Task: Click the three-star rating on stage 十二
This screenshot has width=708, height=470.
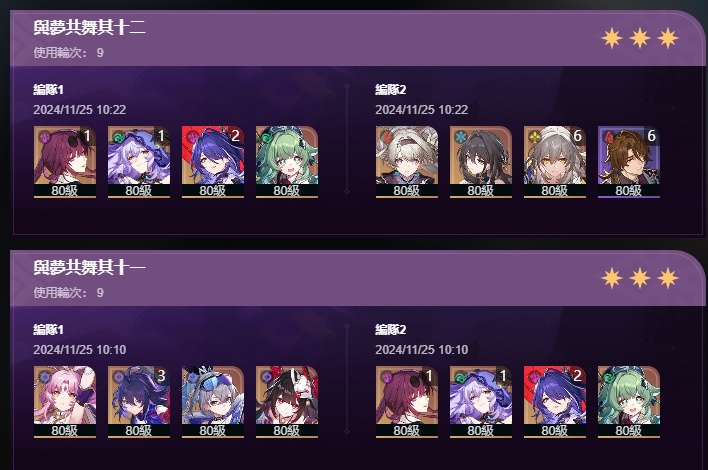Action: point(640,38)
